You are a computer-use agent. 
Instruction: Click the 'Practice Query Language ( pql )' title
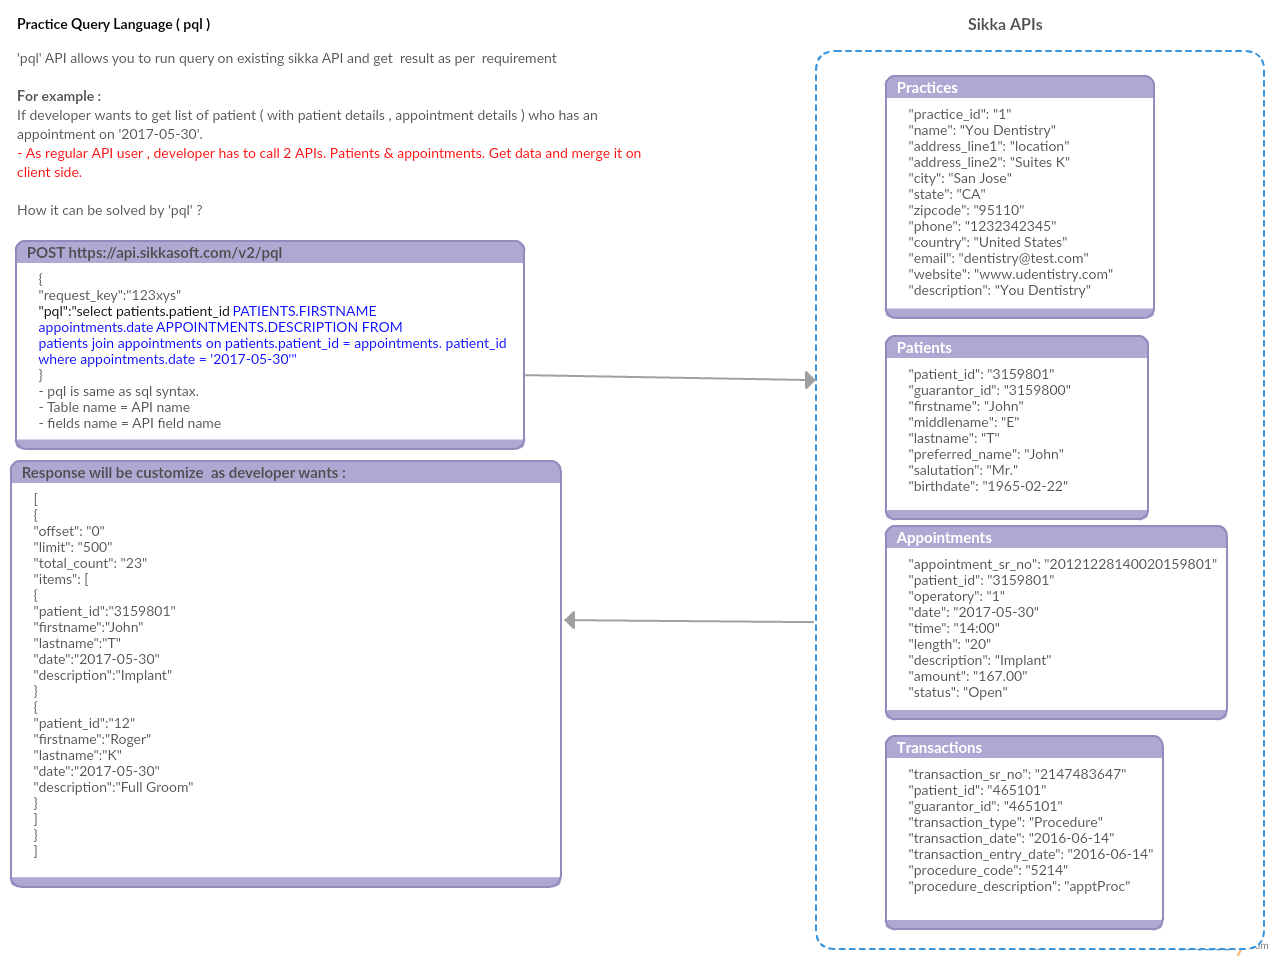point(113,24)
